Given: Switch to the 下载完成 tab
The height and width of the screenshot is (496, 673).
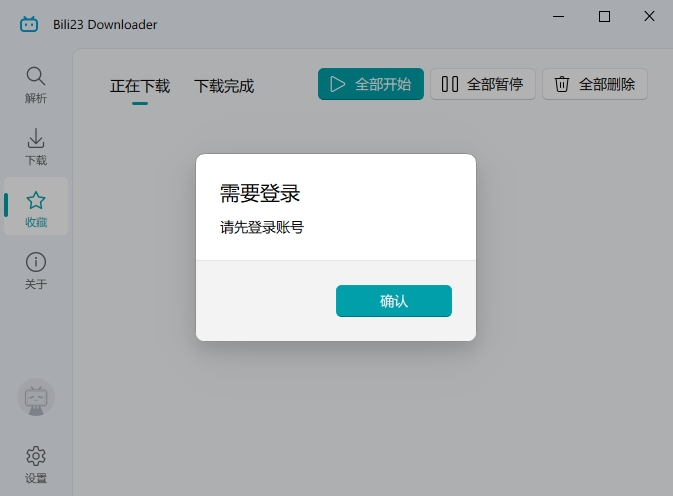Looking at the screenshot, I should pos(224,86).
